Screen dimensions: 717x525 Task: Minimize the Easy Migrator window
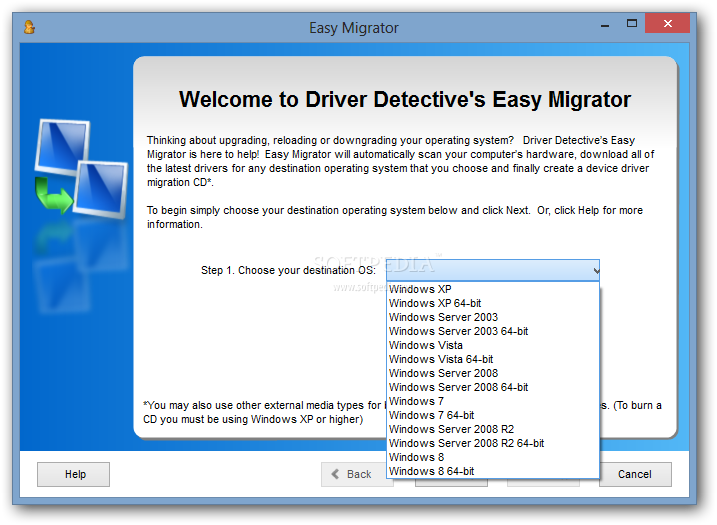605,25
